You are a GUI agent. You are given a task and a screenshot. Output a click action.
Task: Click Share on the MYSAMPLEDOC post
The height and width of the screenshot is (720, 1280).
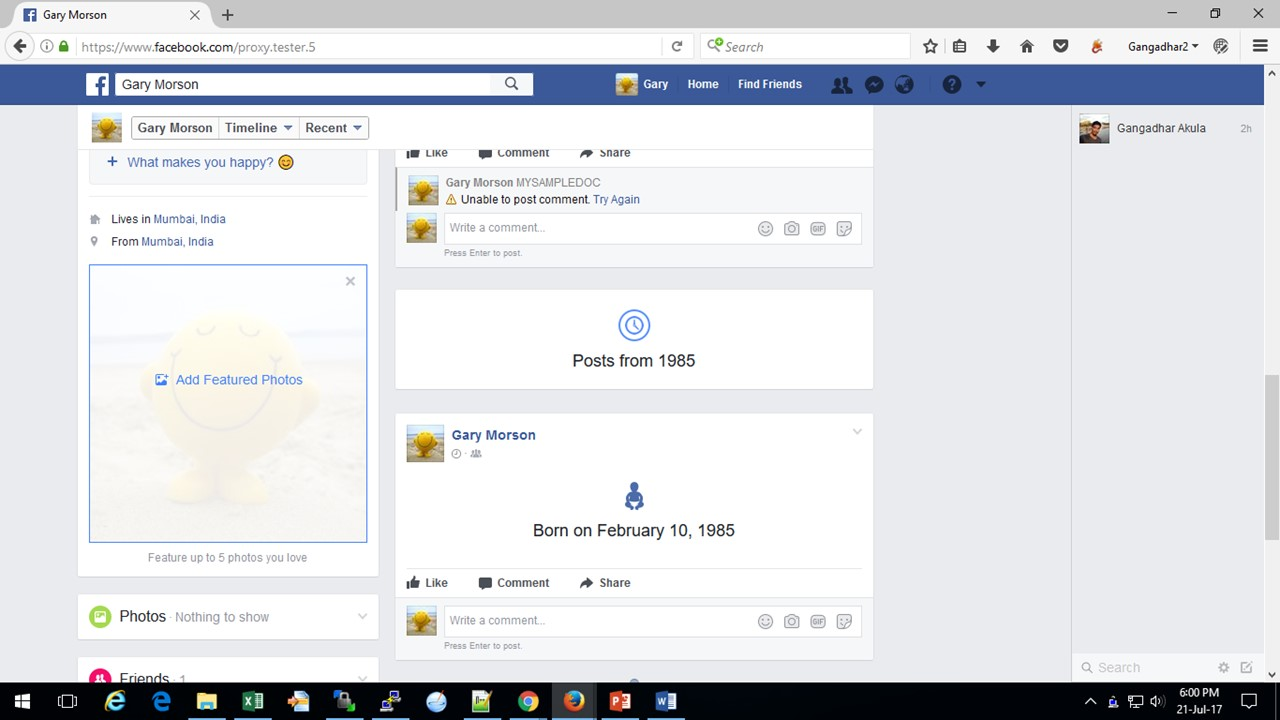pyautogui.click(x=605, y=153)
